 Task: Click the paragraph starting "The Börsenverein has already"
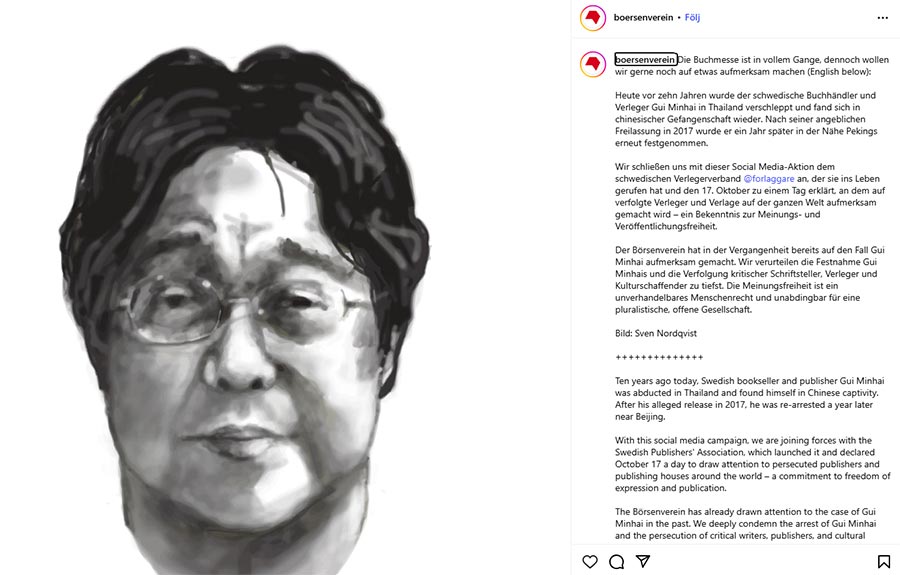coord(746,523)
